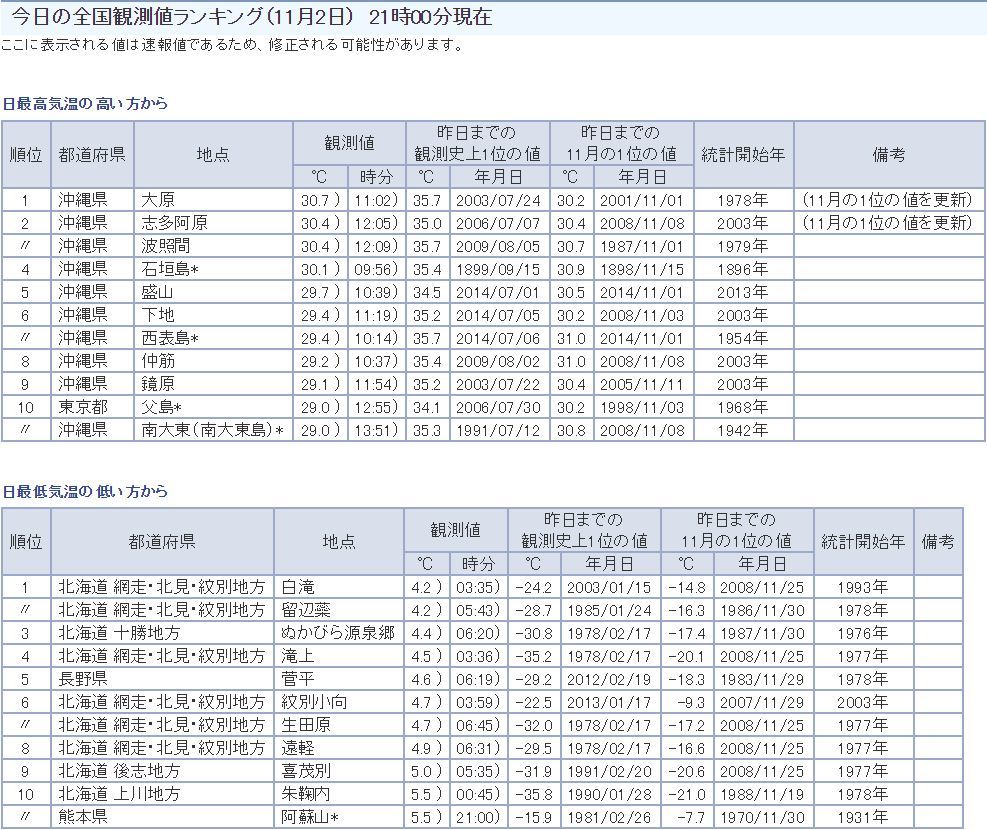
Task: Click the 熊本県 prefecture cell
Action: (x=162, y=817)
